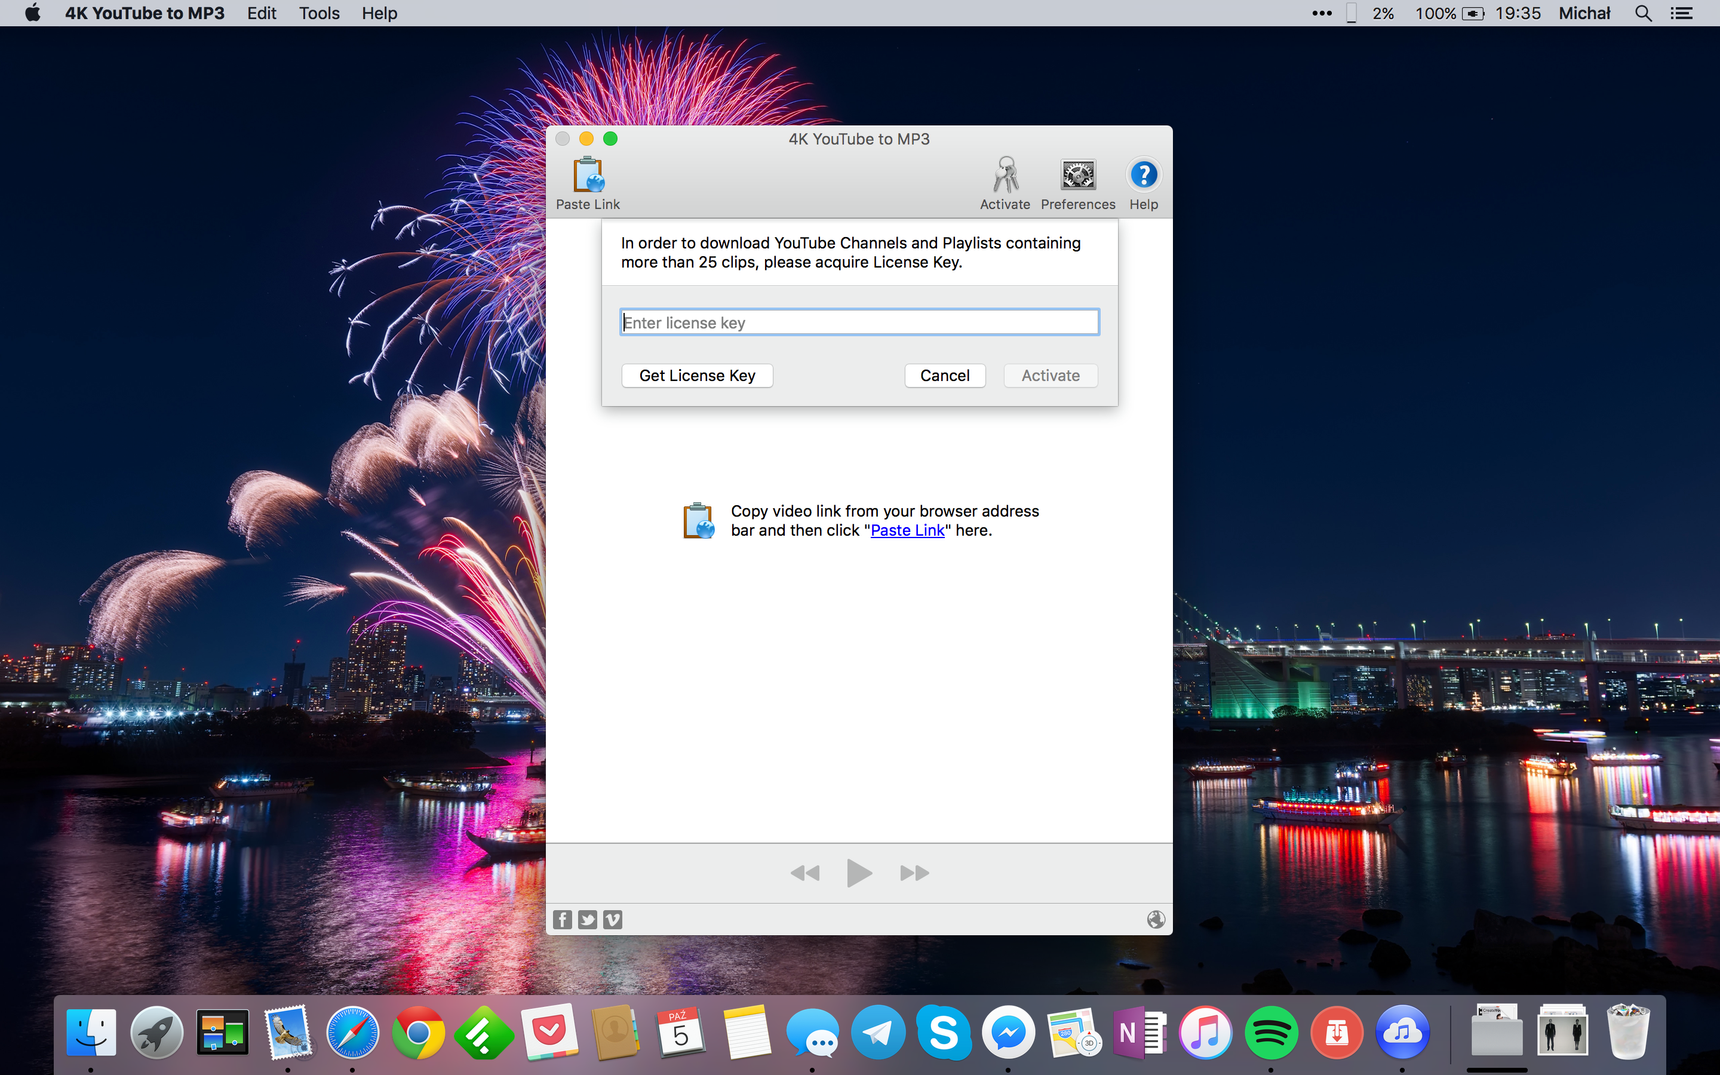
Task: Click the Get License Key button
Action: [x=697, y=376]
